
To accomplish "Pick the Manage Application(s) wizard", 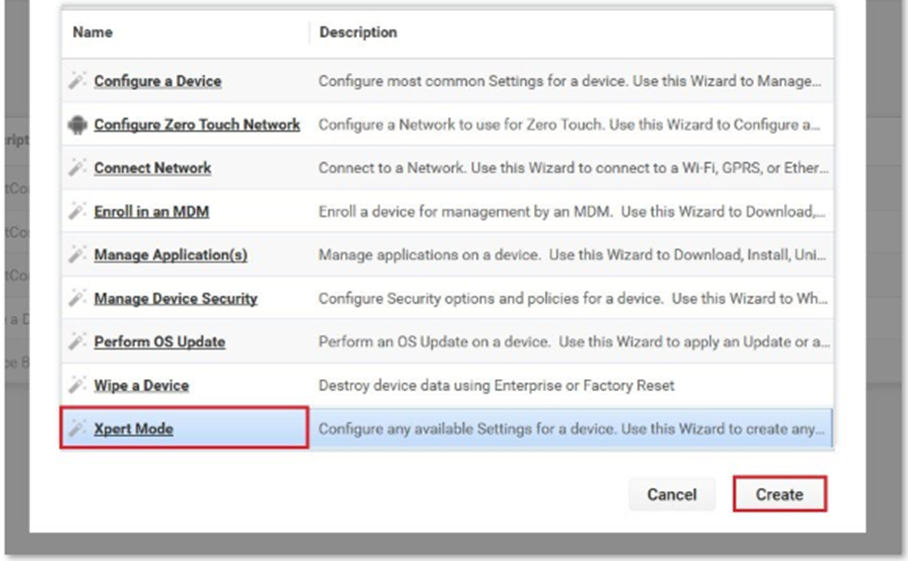I will click(170, 255).
